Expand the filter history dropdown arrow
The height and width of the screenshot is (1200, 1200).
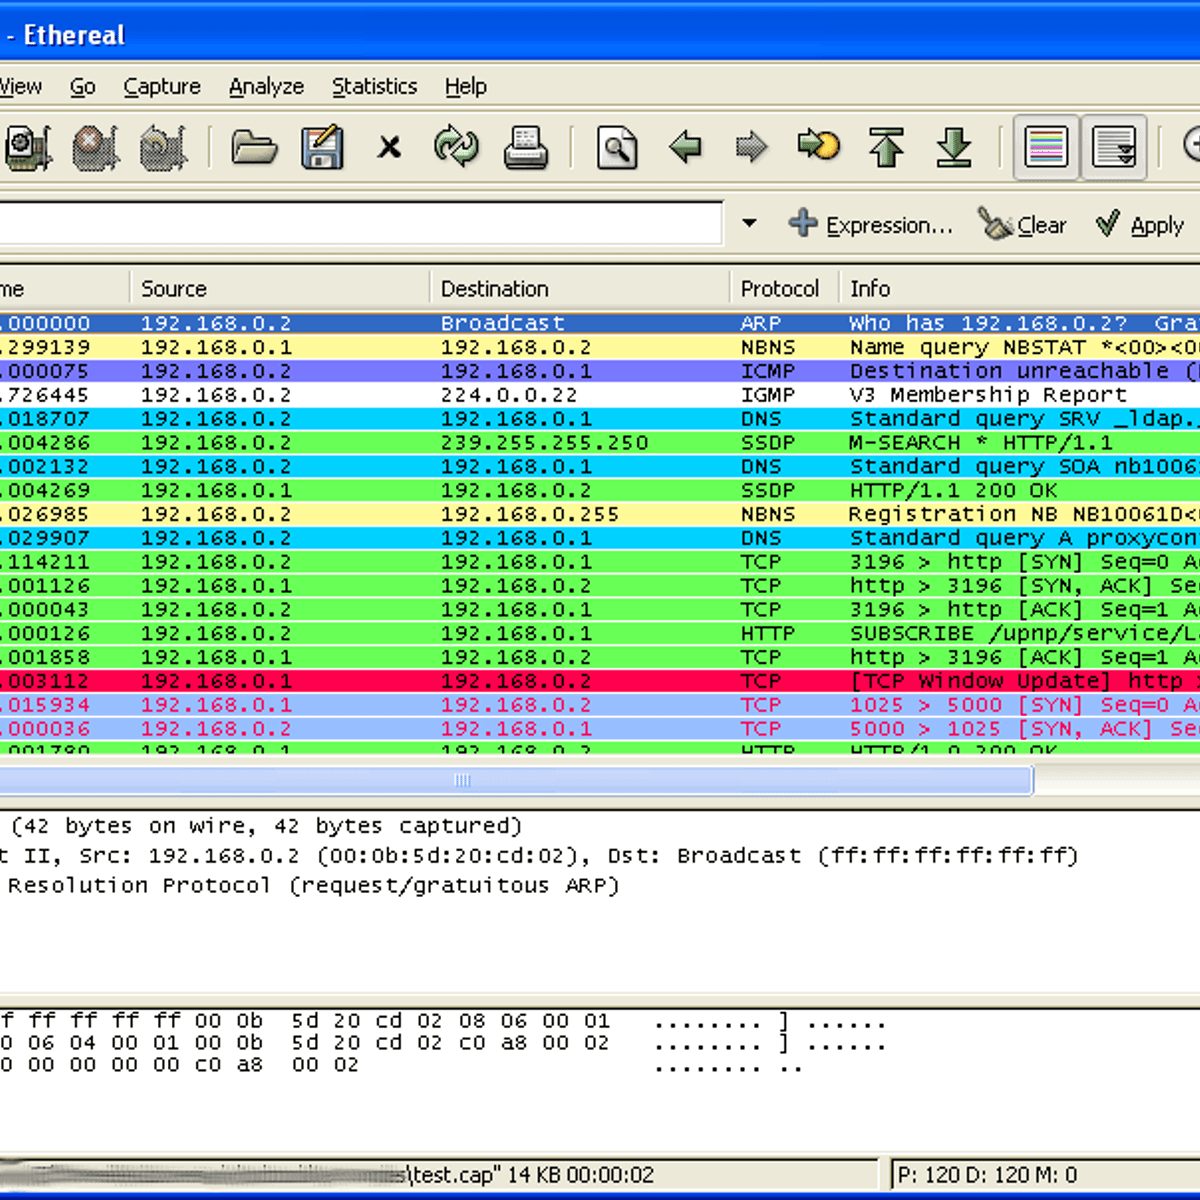749,224
